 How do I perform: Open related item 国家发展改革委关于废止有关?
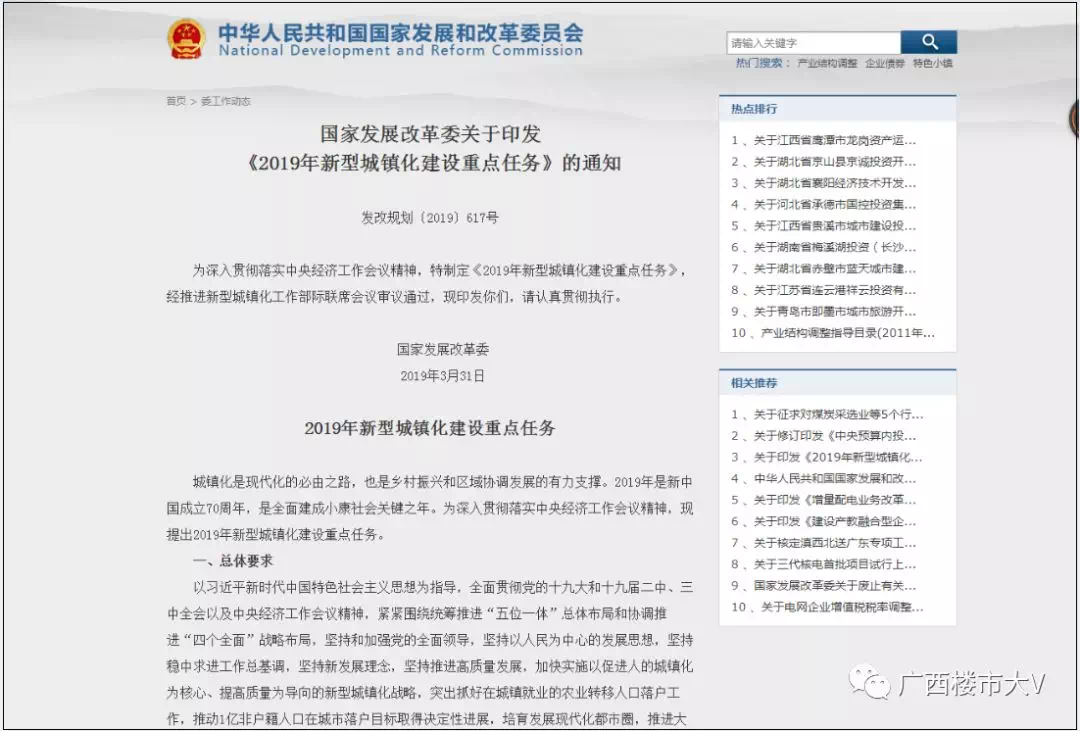click(835, 586)
